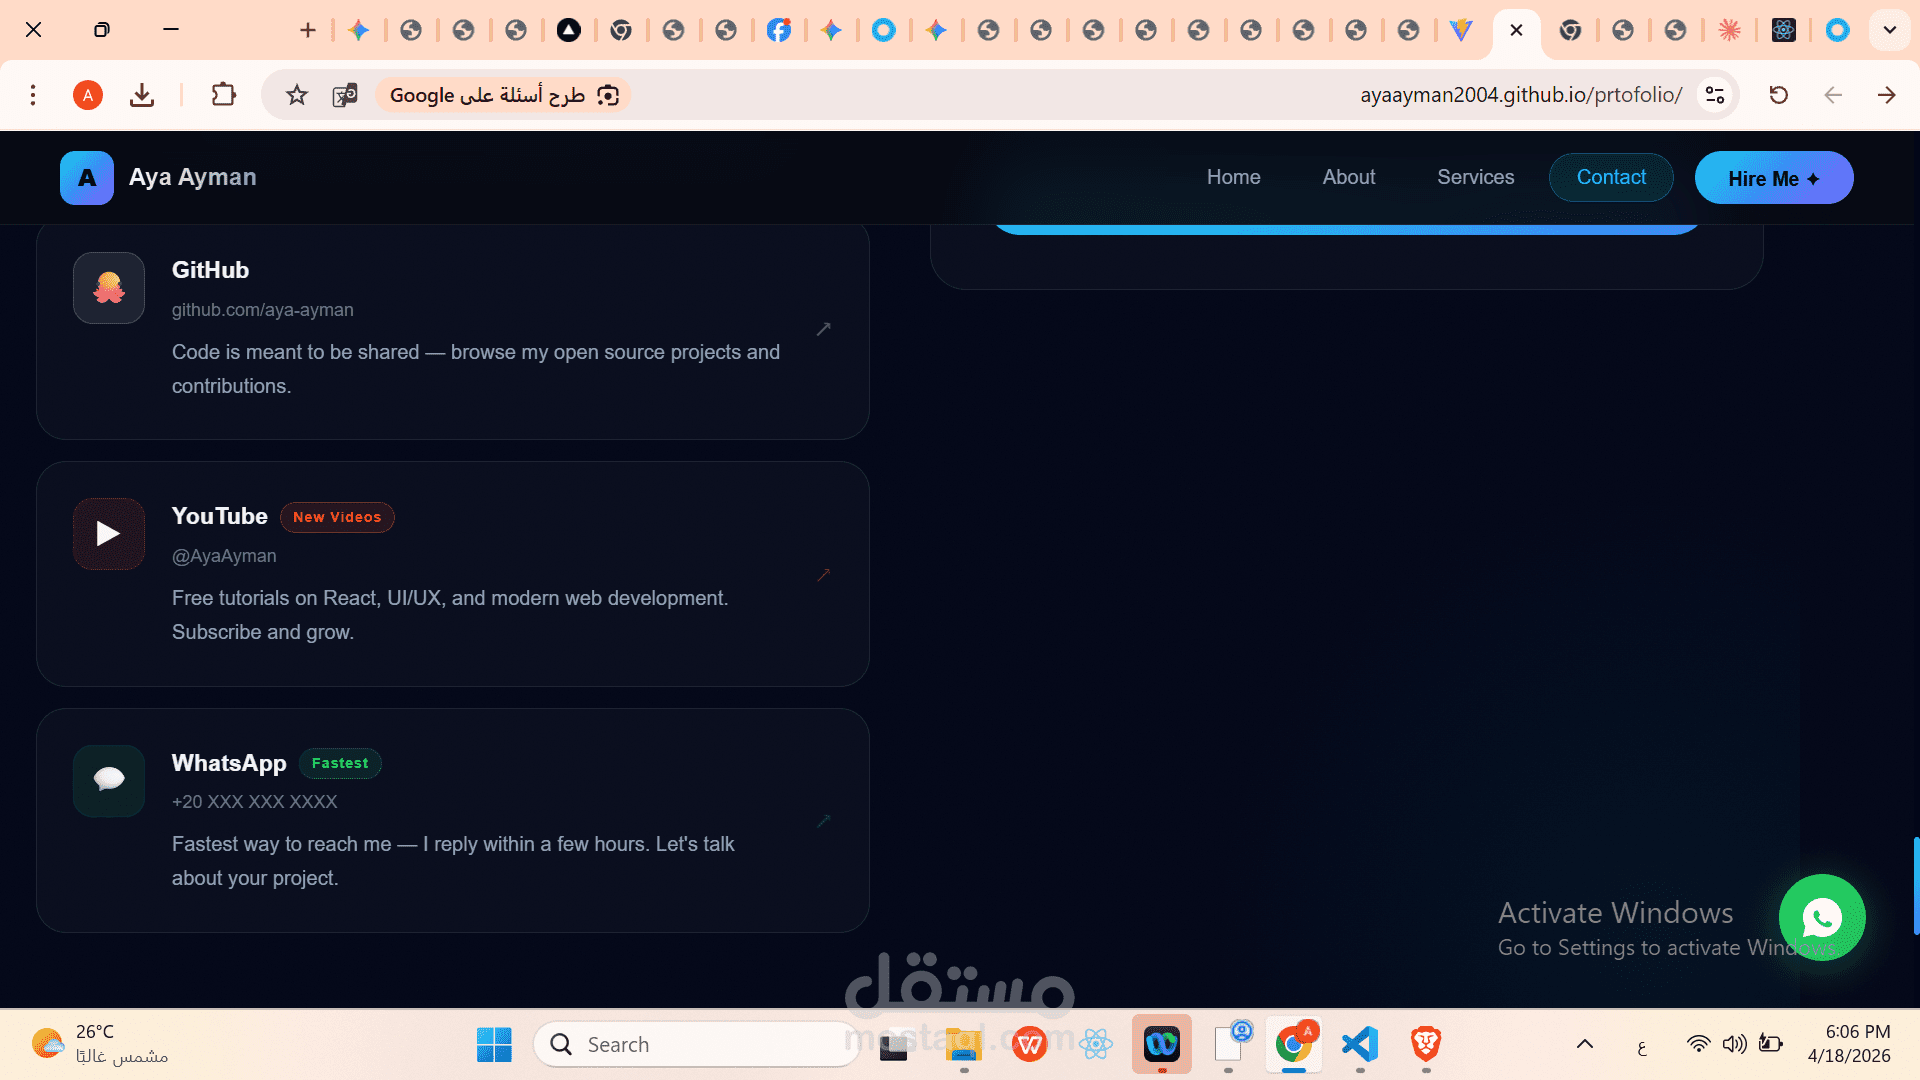
Task: Click the GitHub octopus icon
Action: tap(109, 288)
